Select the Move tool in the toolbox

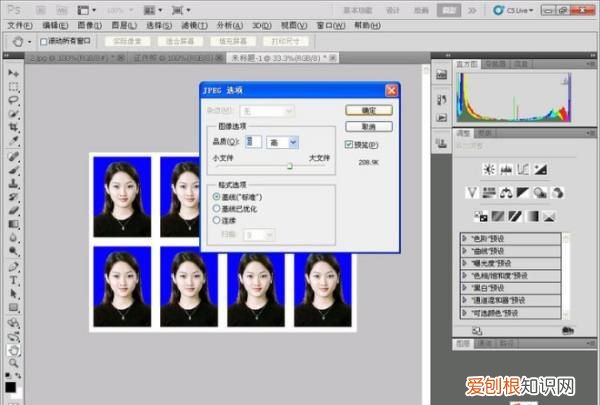pyautogui.click(x=14, y=73)
